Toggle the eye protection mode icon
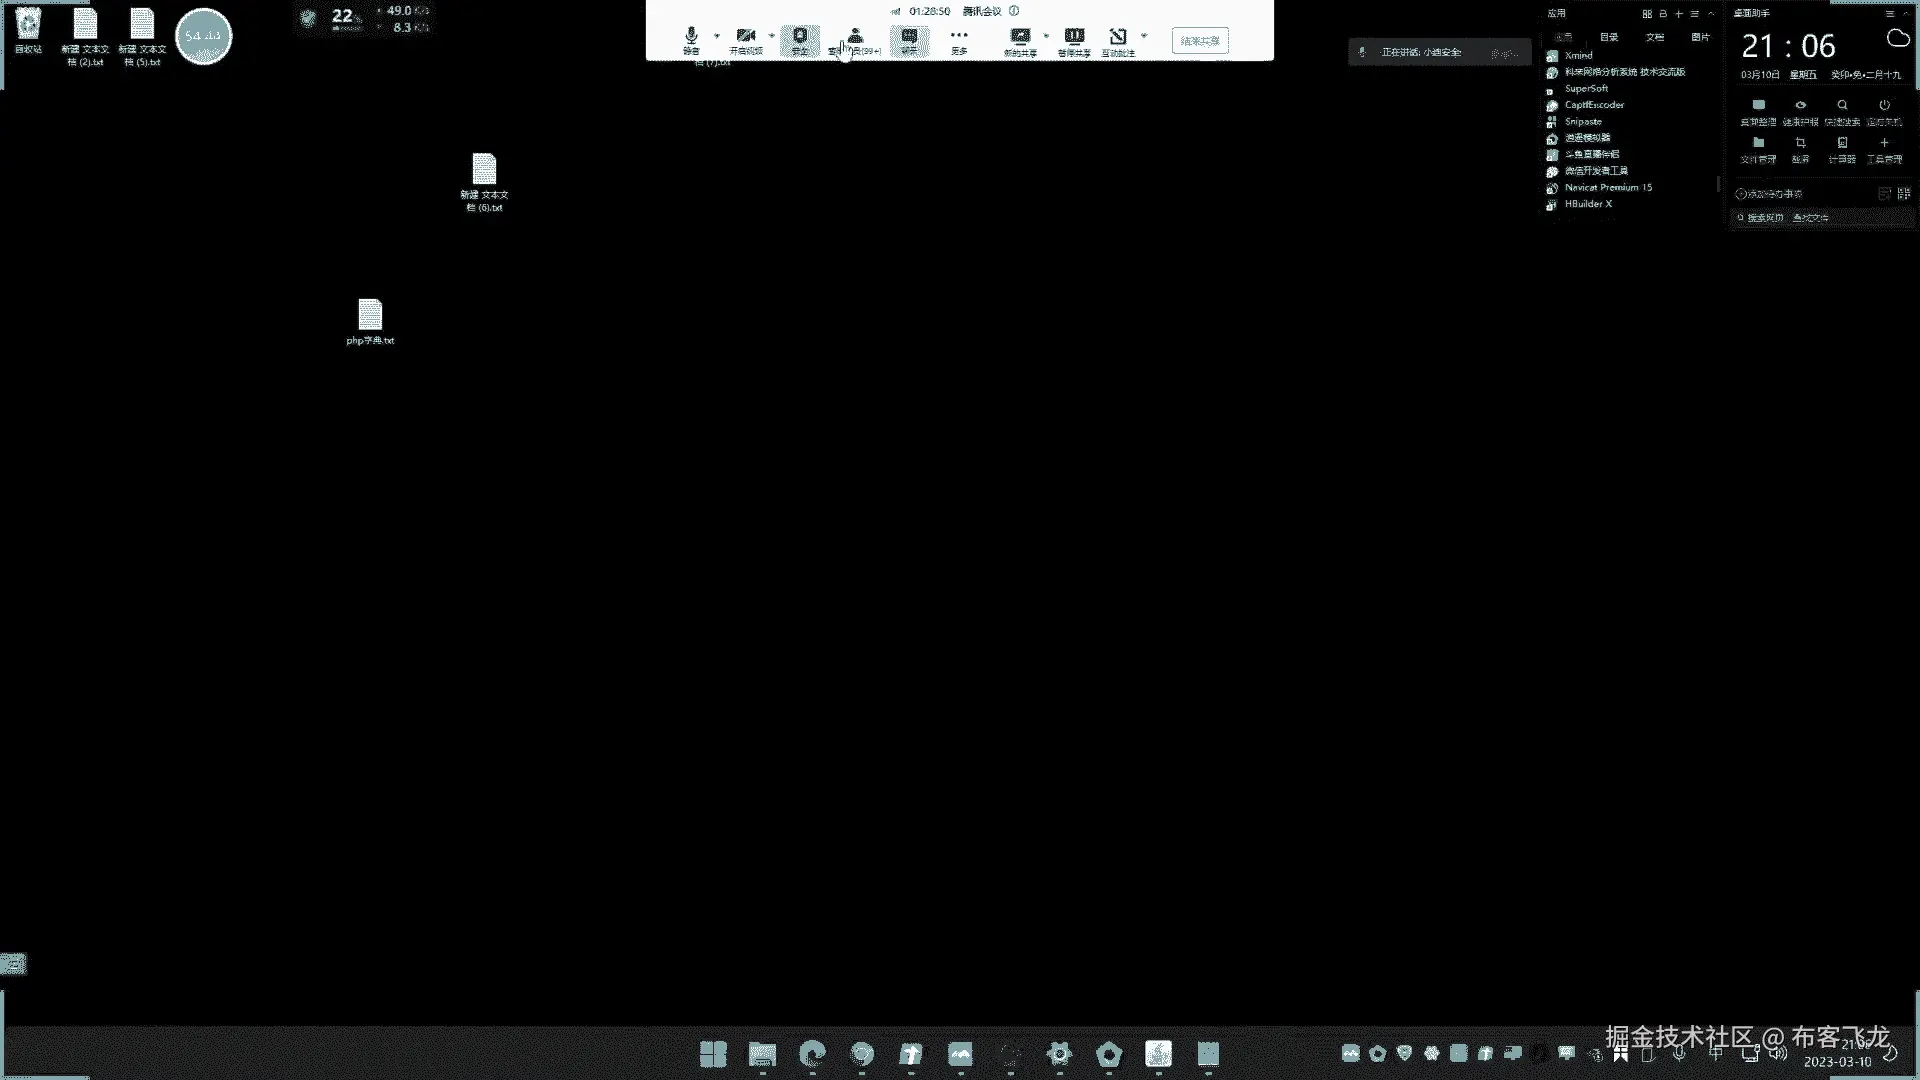The image size is (1920, 1080). (1800, 106)
